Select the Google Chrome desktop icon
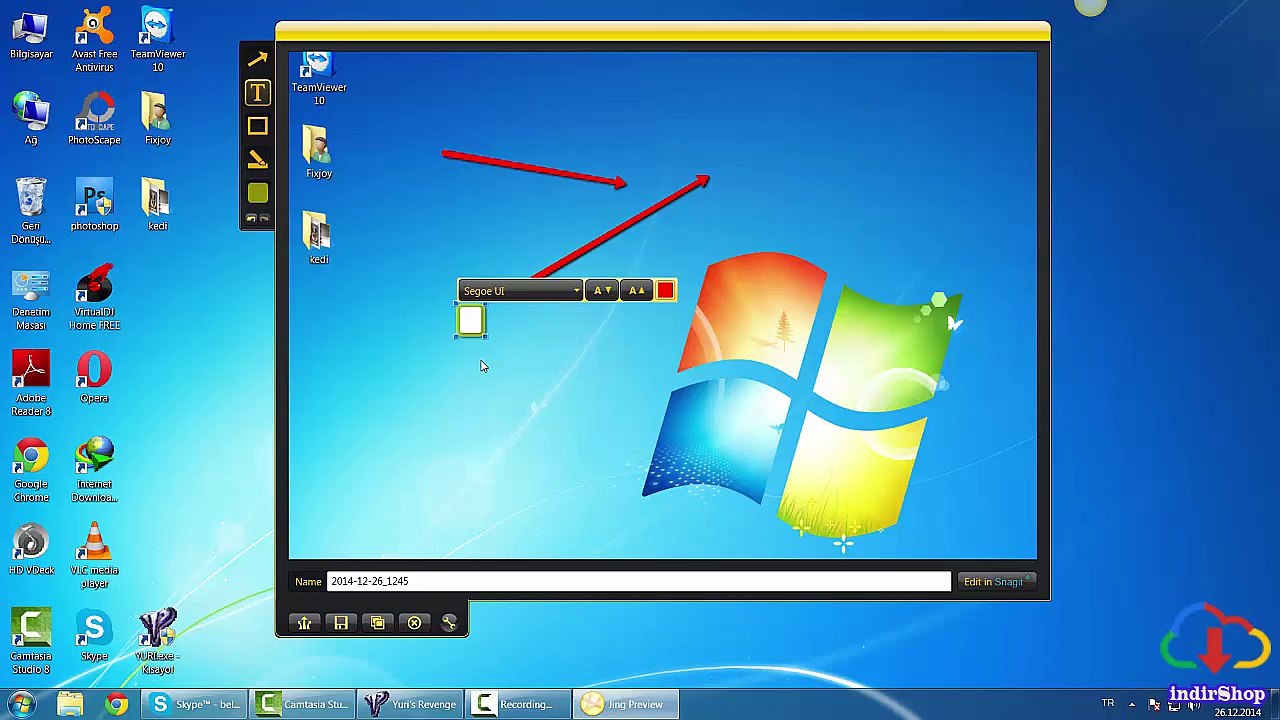Viewport: 1280px width, 720px height. pos(31,470)
